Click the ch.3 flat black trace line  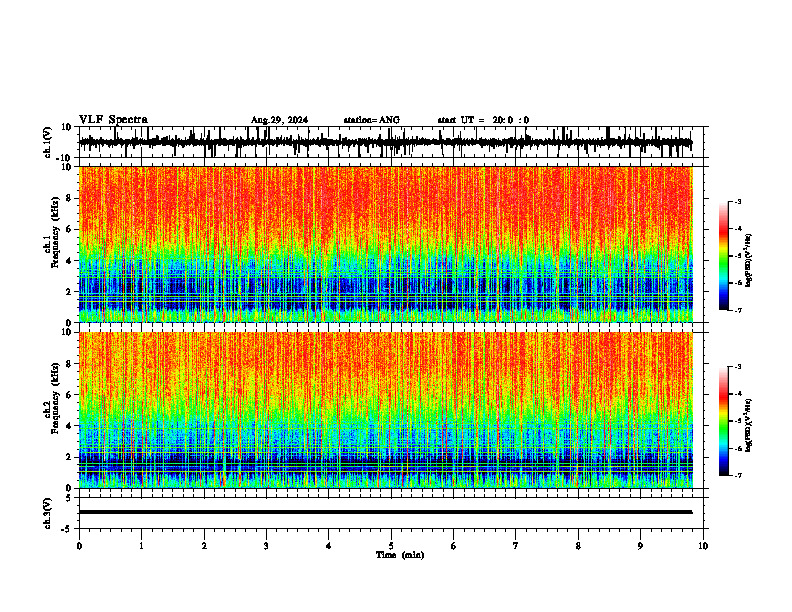[x=385, y=512]
